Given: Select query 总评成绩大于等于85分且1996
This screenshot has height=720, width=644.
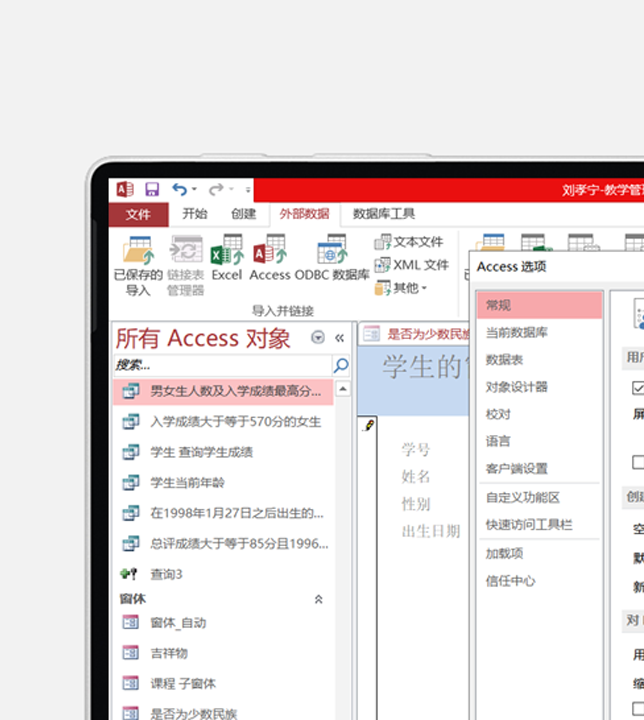Looking at the screenshot, I should pyautogui.click(x=223, y=544).
